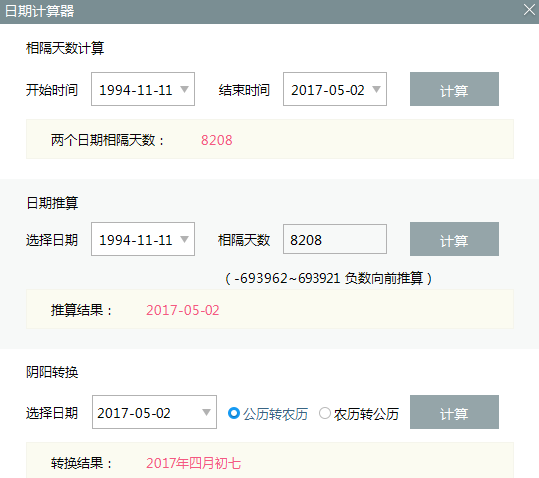Click the 转换结果 2017年四月初七 text
Image resolution: width=539 pixels, height=478 pixels.
(194, 463)
